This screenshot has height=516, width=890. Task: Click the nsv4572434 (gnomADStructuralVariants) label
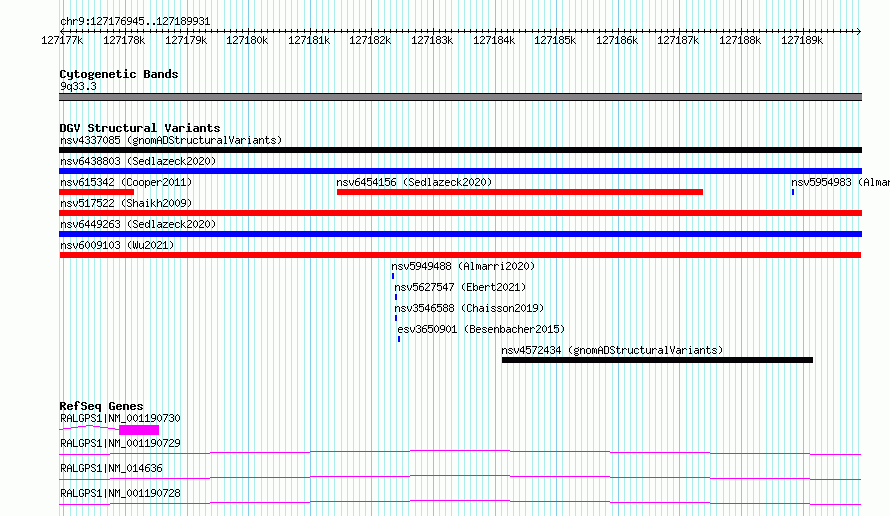612,350
